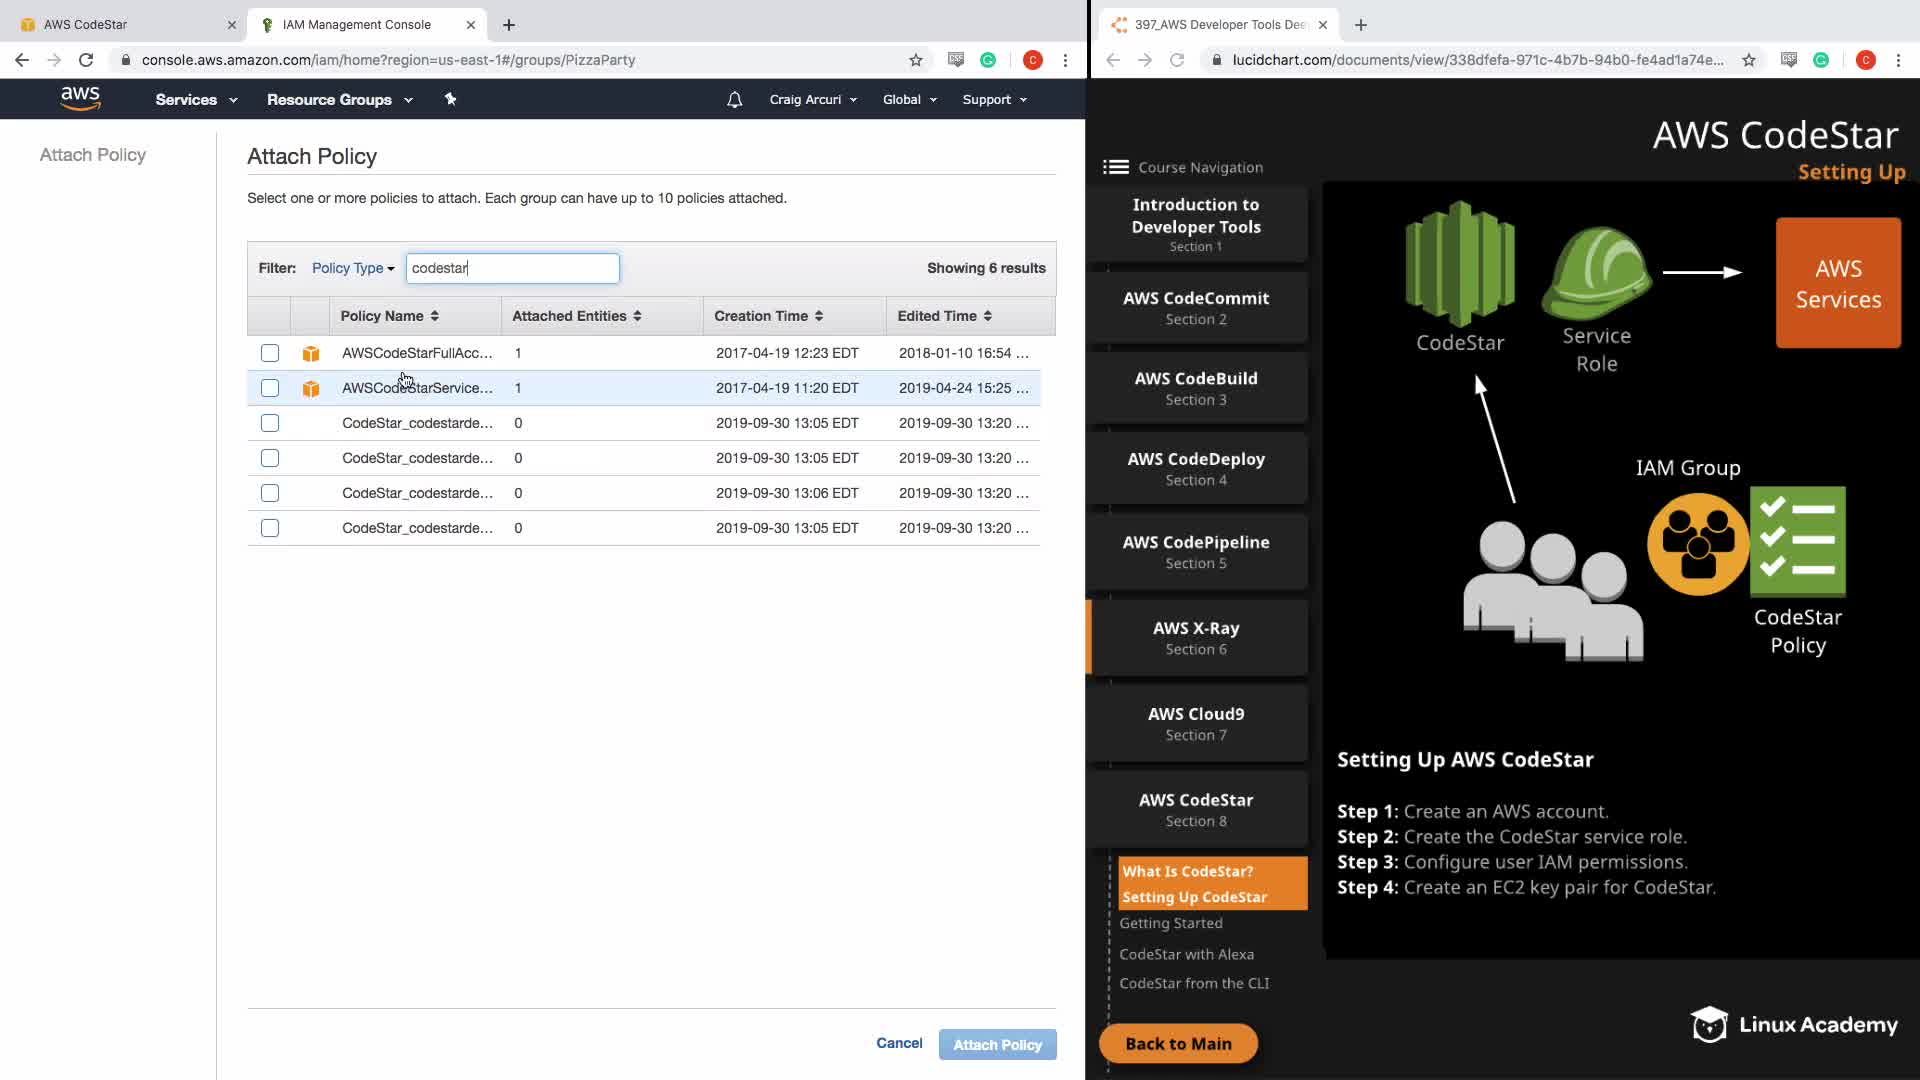Image resolution: width=1920 pixels, height=1080 pixels.
Task: Open AWS CodePipeline Section 5 in navigation
Action: coord(1196,551)
